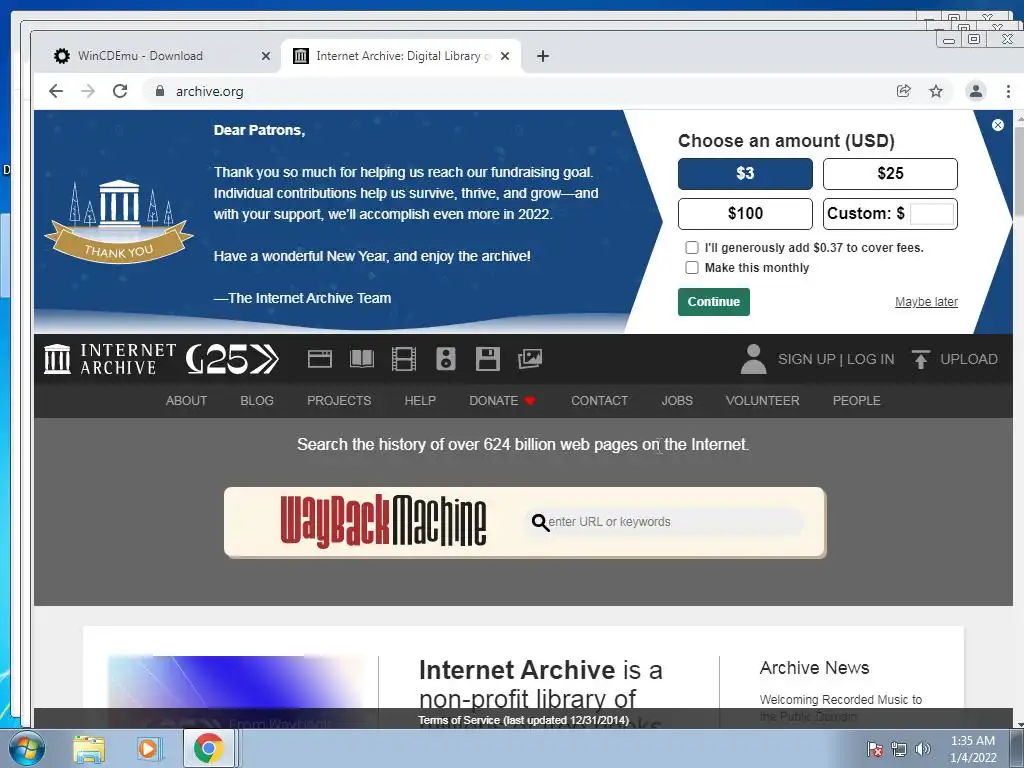Viewport: 1024px width, 768px height.
Task: Click the Custom amount input field
Action: pos(932,214)
